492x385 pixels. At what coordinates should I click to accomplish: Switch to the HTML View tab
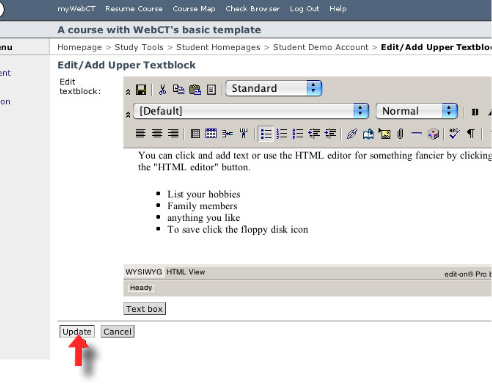click(186, 272)
